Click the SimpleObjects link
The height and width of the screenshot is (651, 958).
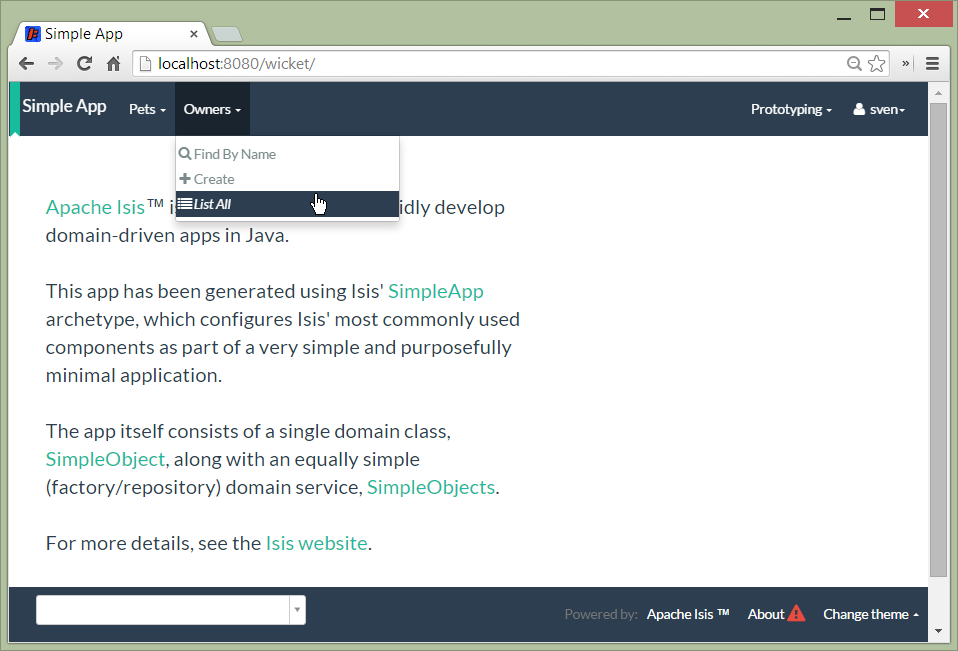(x=430, y=487)
